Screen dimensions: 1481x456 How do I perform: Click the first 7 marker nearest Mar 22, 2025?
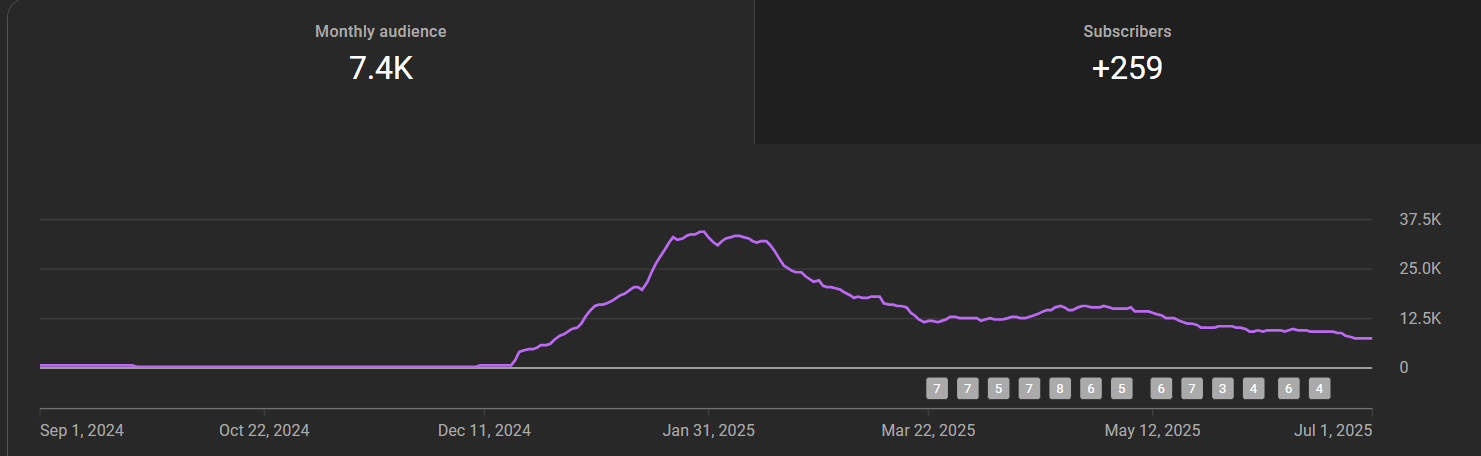(937, 389)
